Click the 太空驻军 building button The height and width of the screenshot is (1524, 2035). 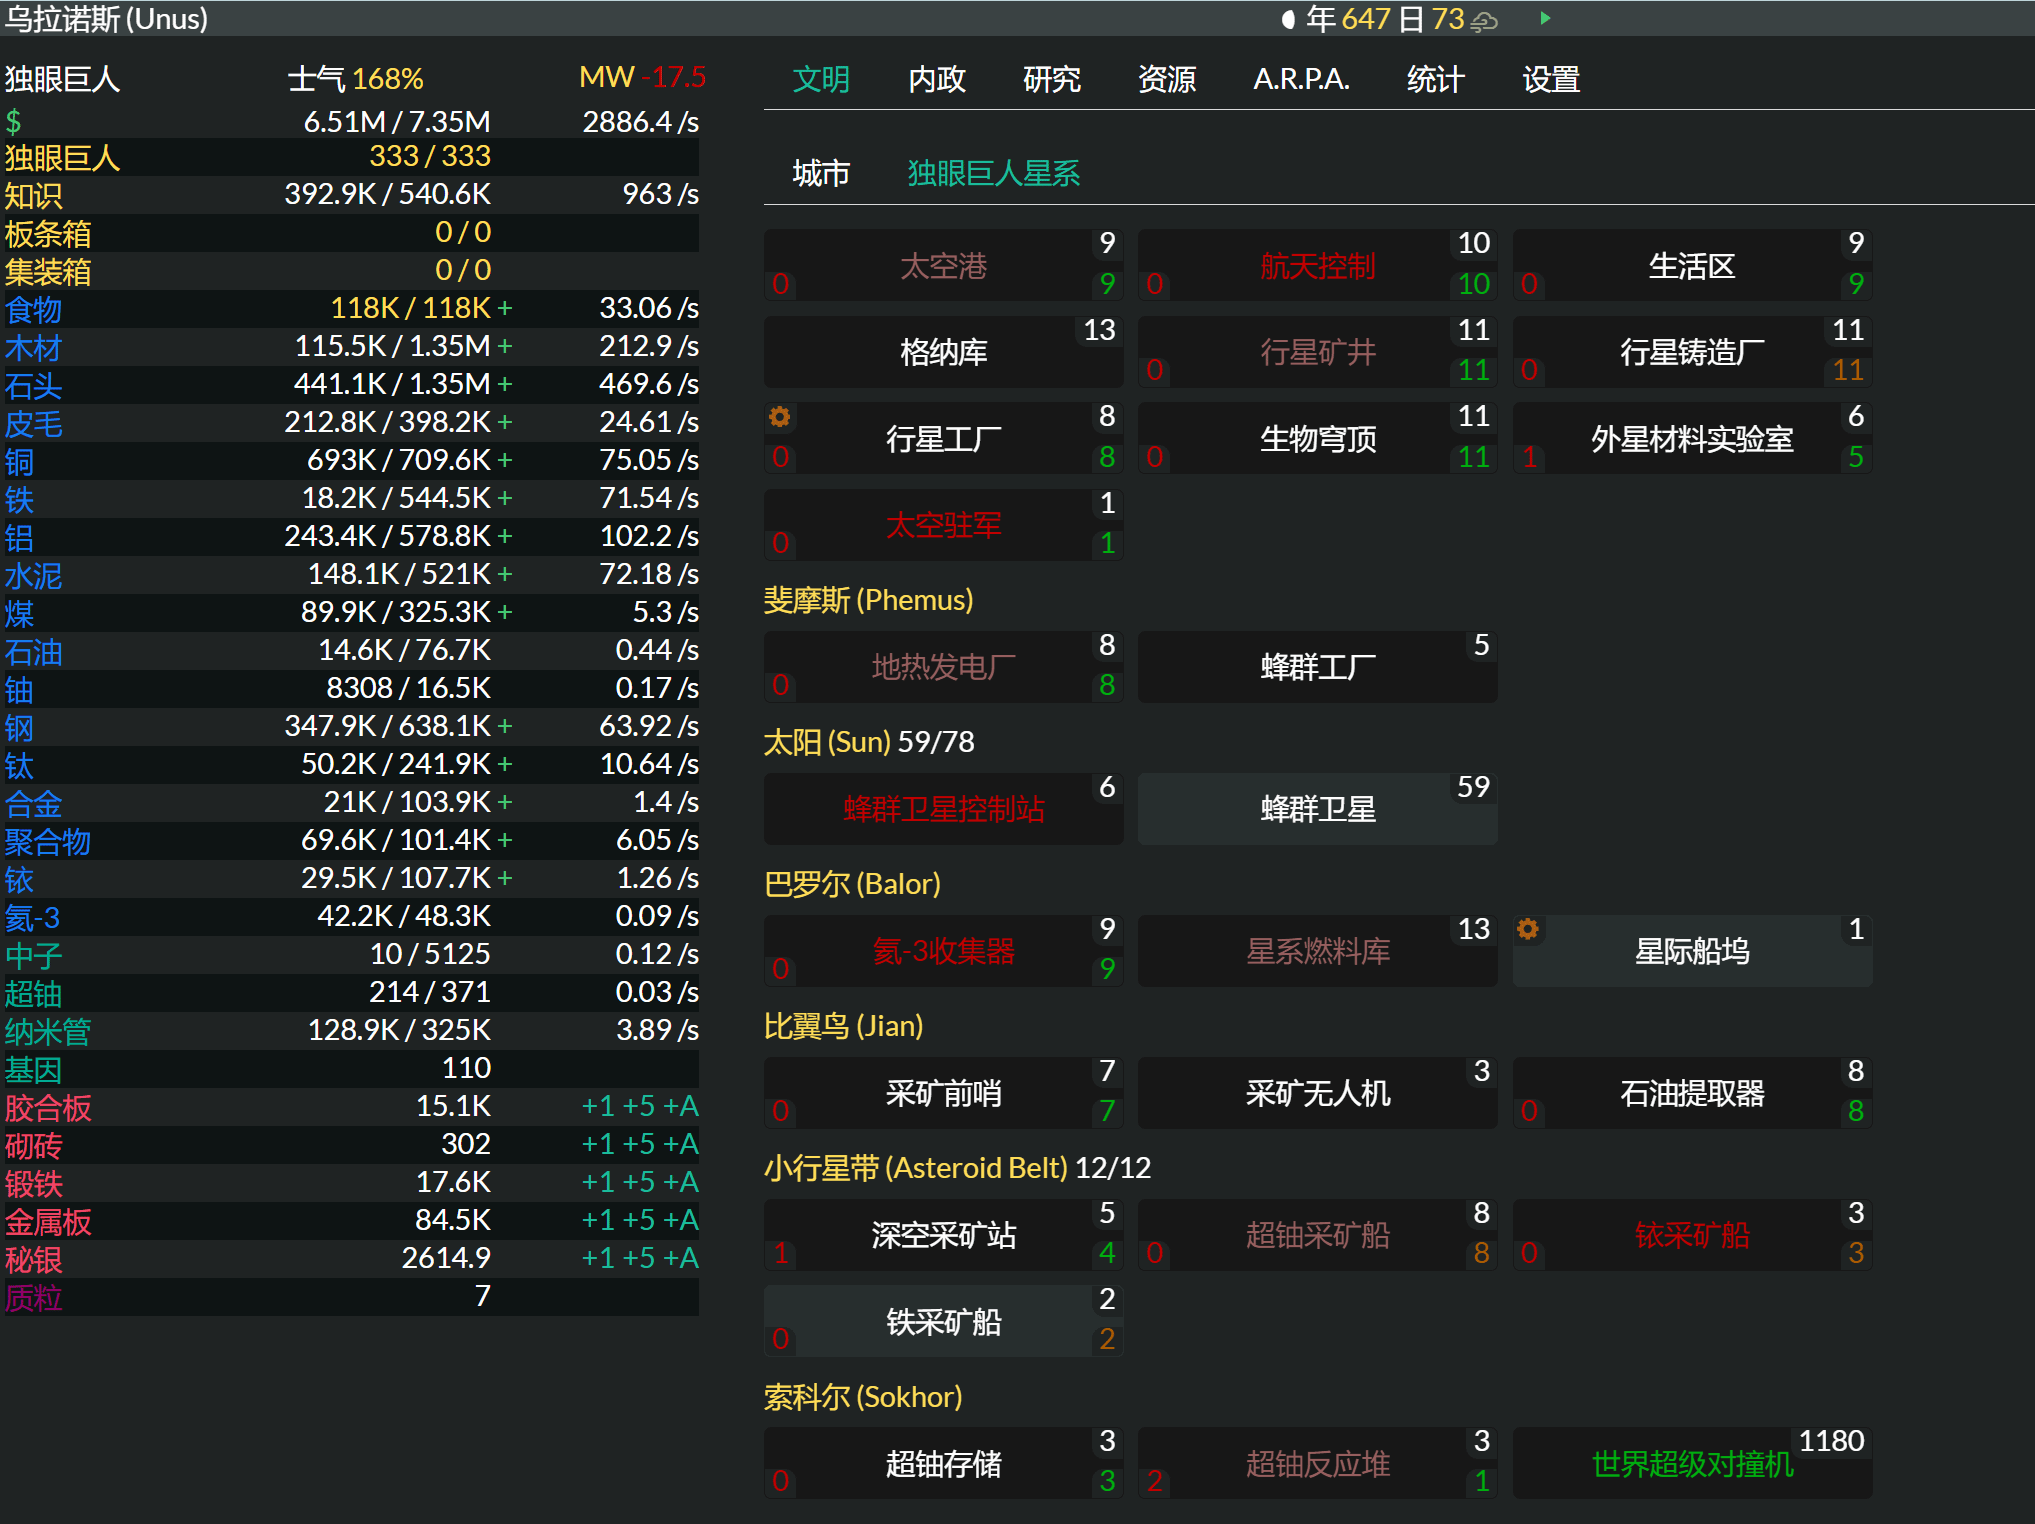[943, 525]
